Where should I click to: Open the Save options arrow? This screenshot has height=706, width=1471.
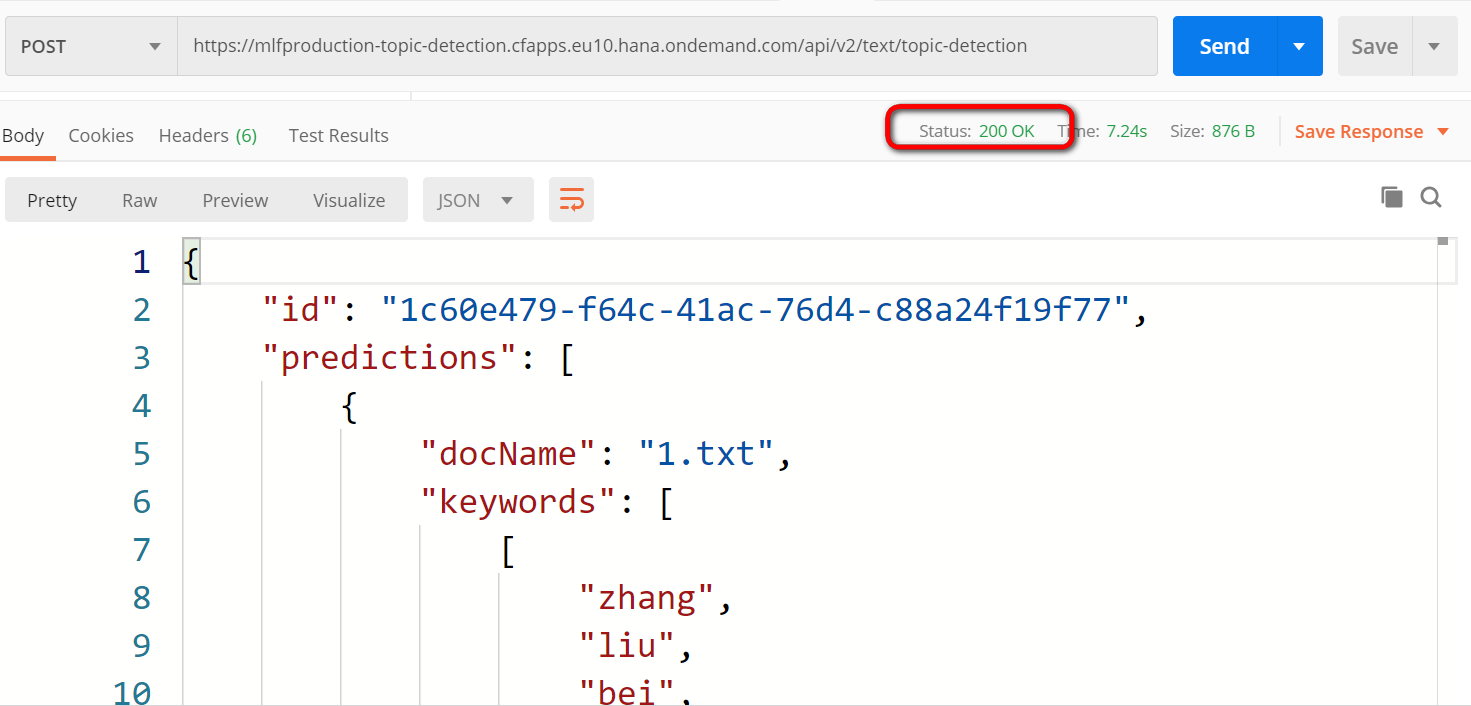pyautogui.click(x=1435, y=46)
